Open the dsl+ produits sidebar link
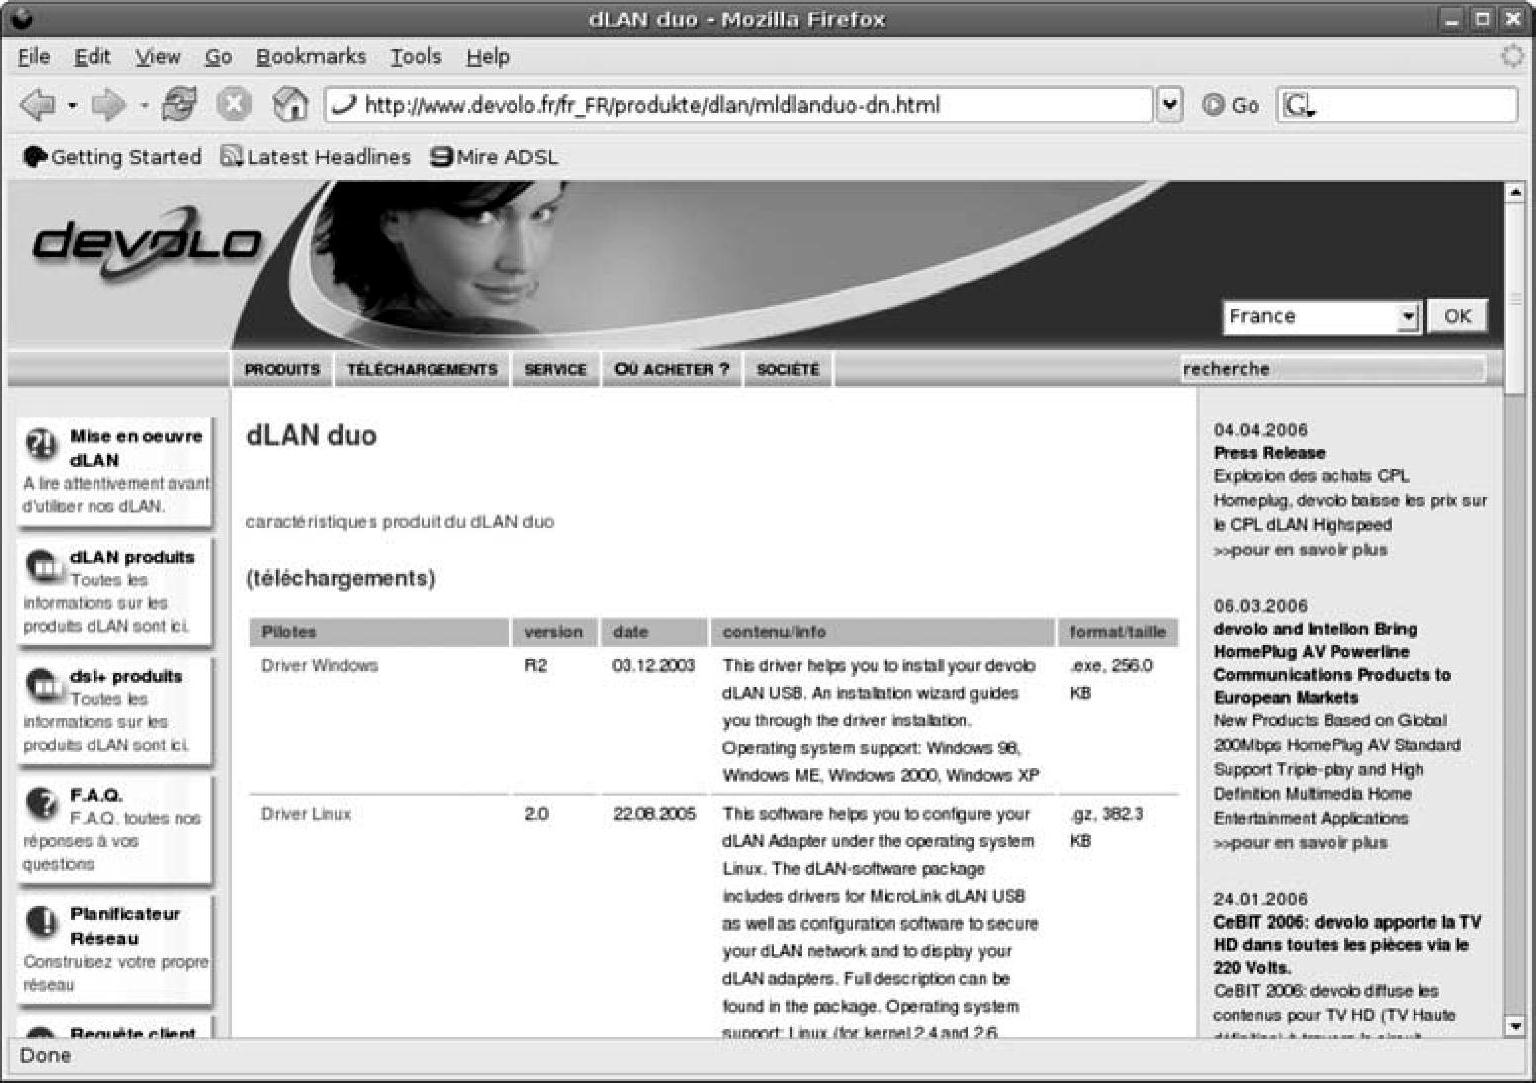This screenshot has height=1083, width=1536. (126, 676)
